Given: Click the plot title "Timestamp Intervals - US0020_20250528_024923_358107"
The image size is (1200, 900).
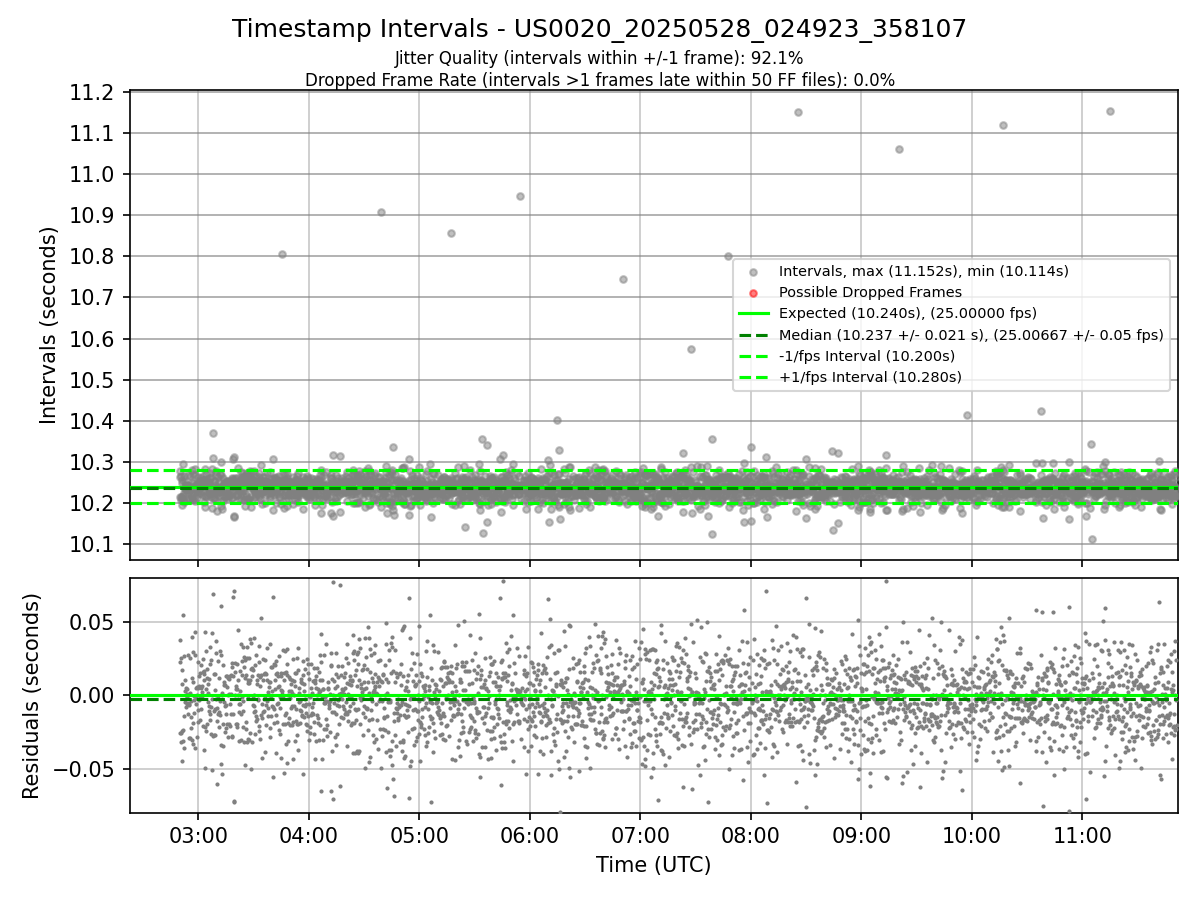Looking at the screenshot, I should 599,29.
